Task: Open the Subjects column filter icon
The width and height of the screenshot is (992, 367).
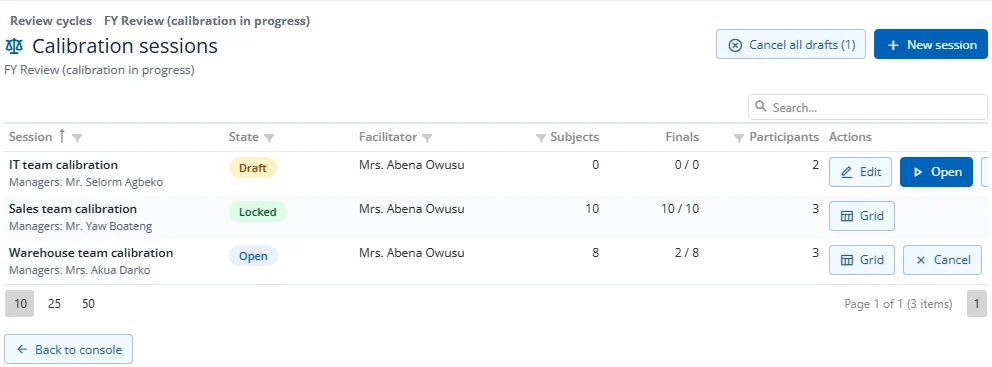Action: pyautogui.click(x=541, y=138)
